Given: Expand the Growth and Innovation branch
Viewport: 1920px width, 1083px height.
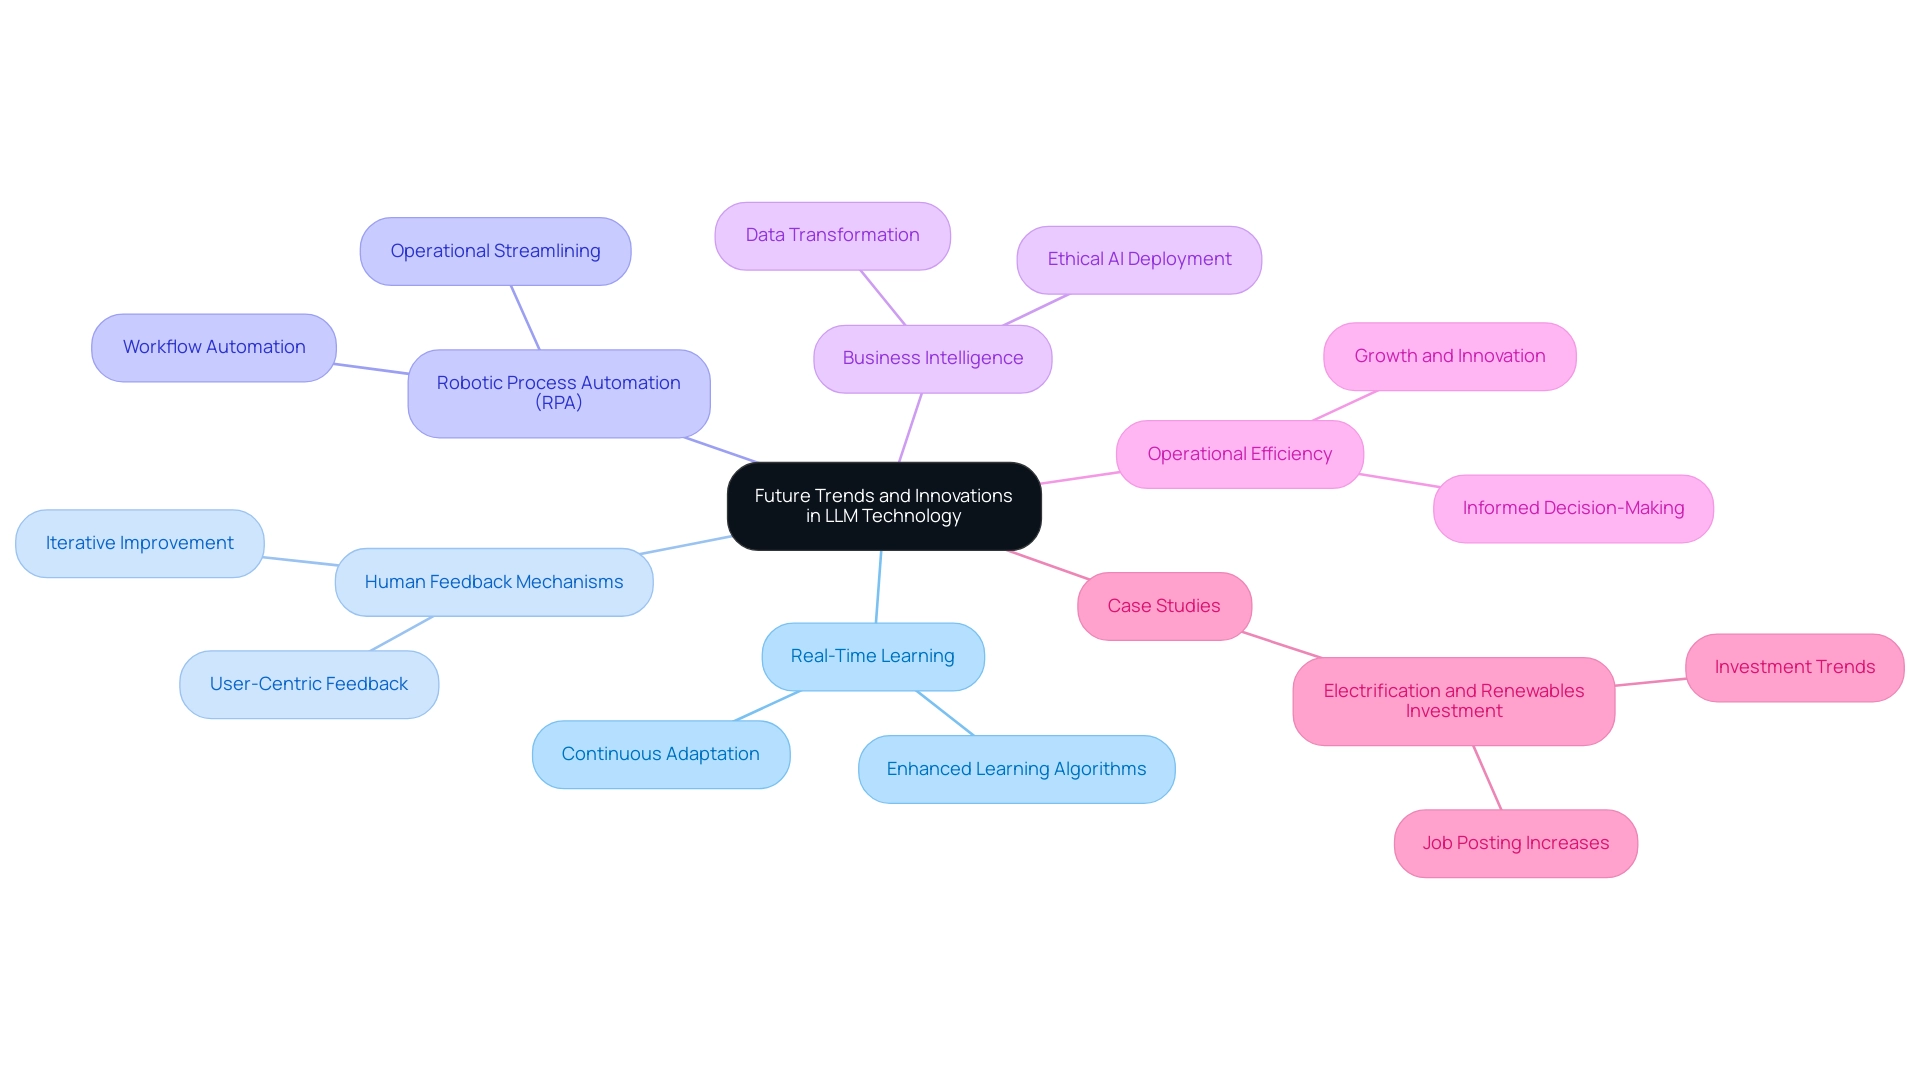Looking at the screenshot, I should (1453, 354).
